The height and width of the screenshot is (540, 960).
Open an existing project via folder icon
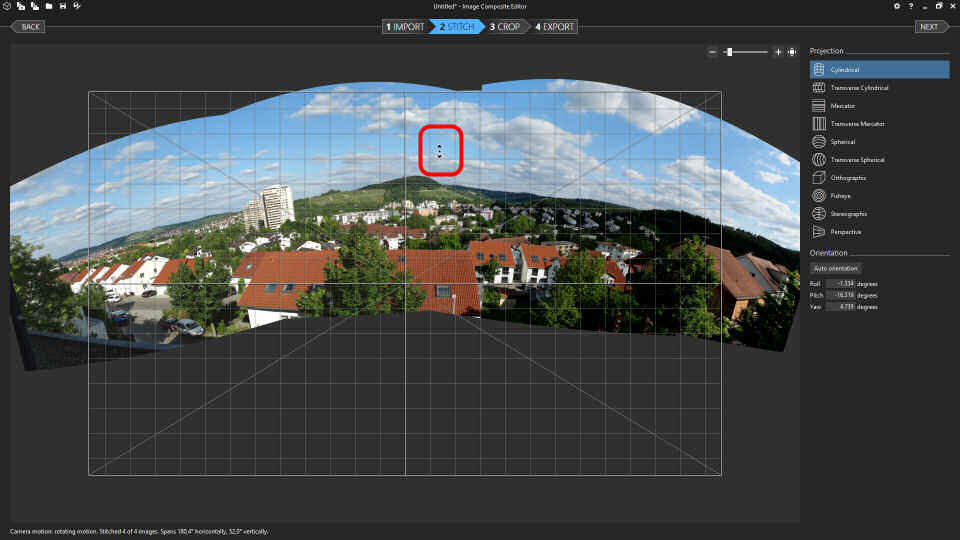[x=48, y=6]
